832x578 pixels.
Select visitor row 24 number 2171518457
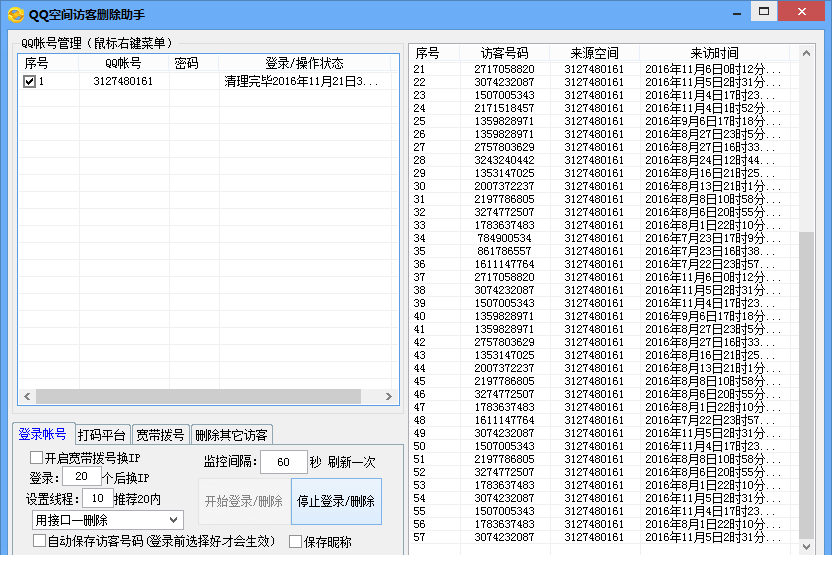(x=504, y=108)
